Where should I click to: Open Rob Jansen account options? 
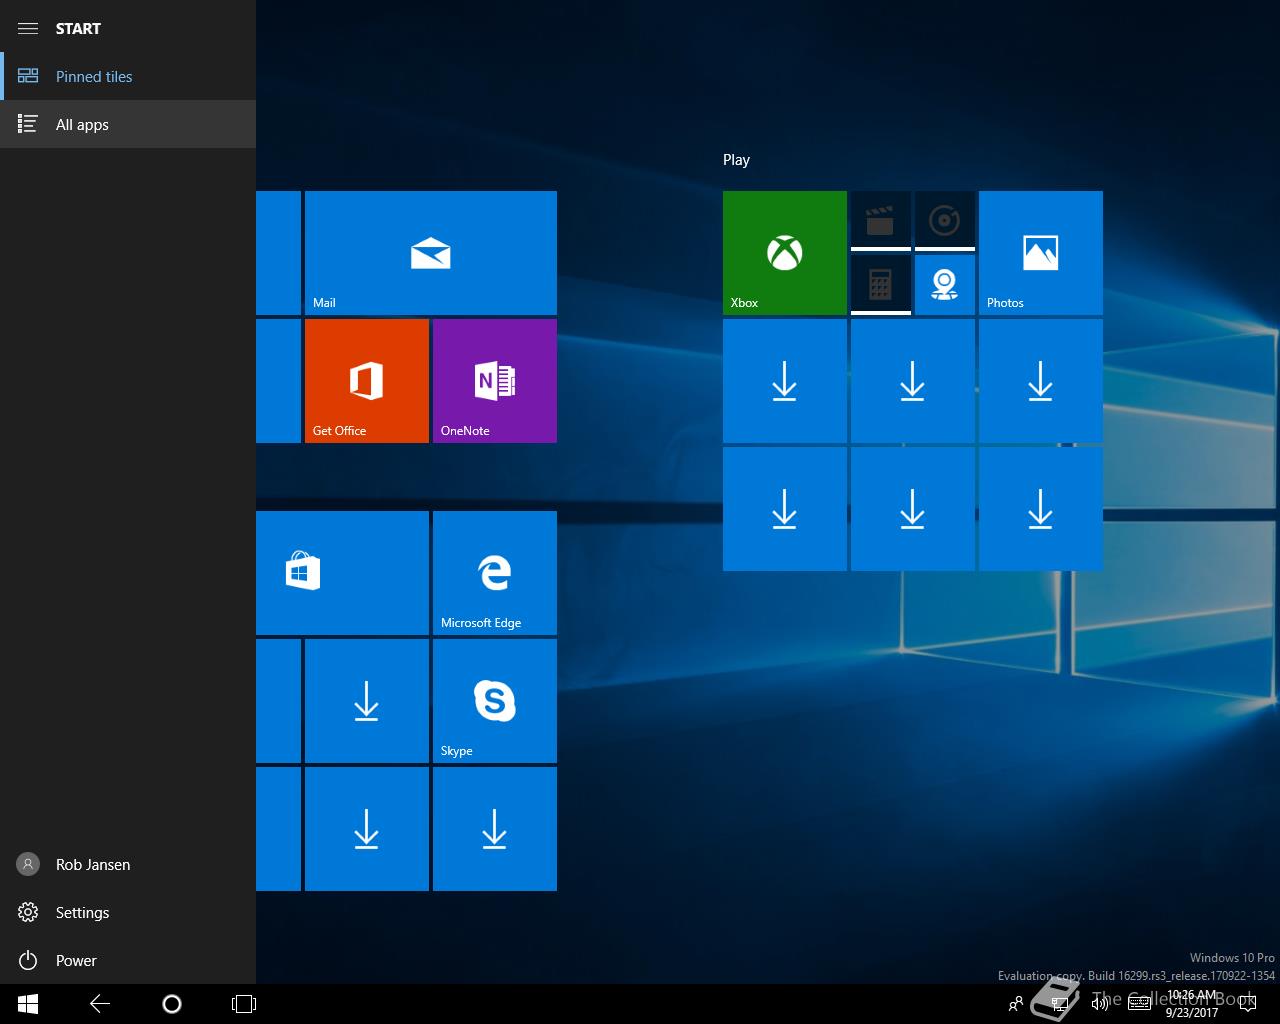point(128,864)
